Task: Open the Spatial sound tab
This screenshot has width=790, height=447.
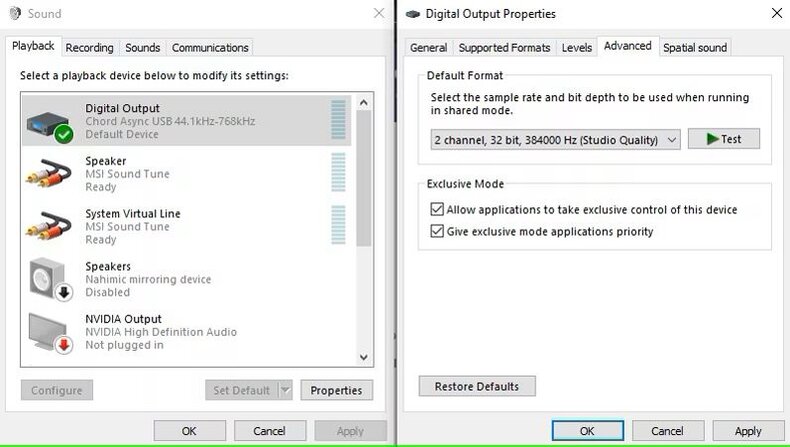Action: tap(695, 48)
